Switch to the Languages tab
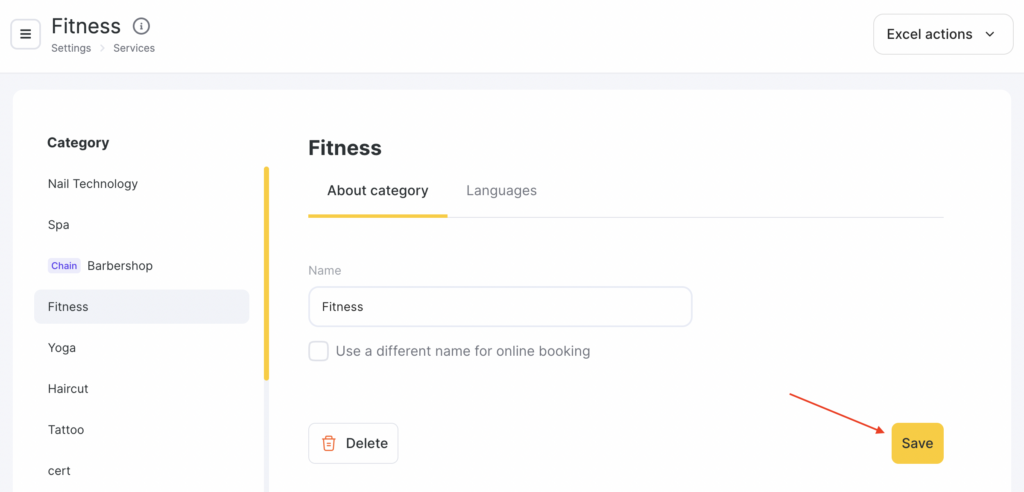The width and height of the screenshot is (1024, 492). coord(501,190)
